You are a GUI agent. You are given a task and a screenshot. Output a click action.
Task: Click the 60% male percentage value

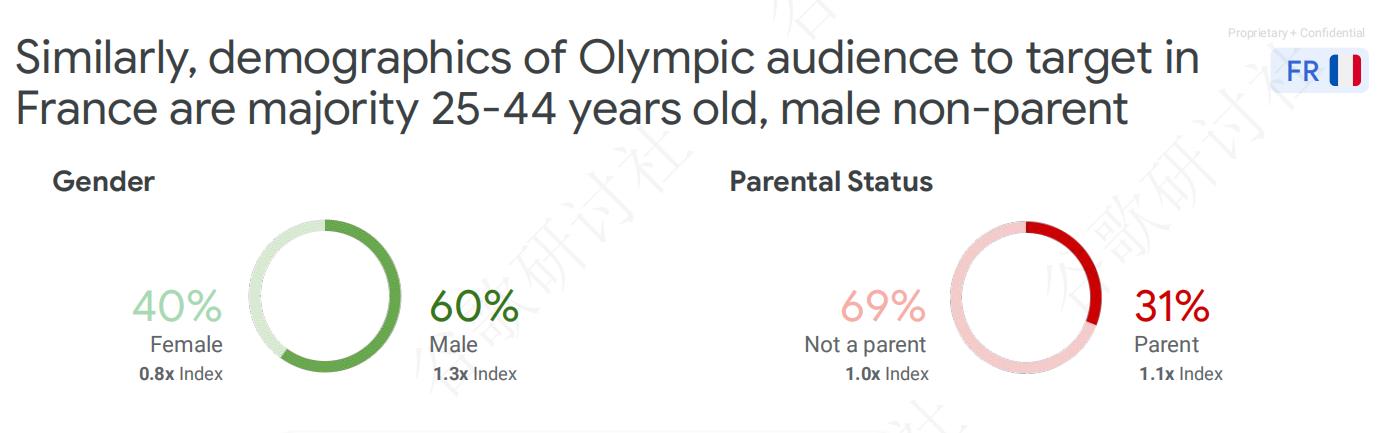pos(474,306)
